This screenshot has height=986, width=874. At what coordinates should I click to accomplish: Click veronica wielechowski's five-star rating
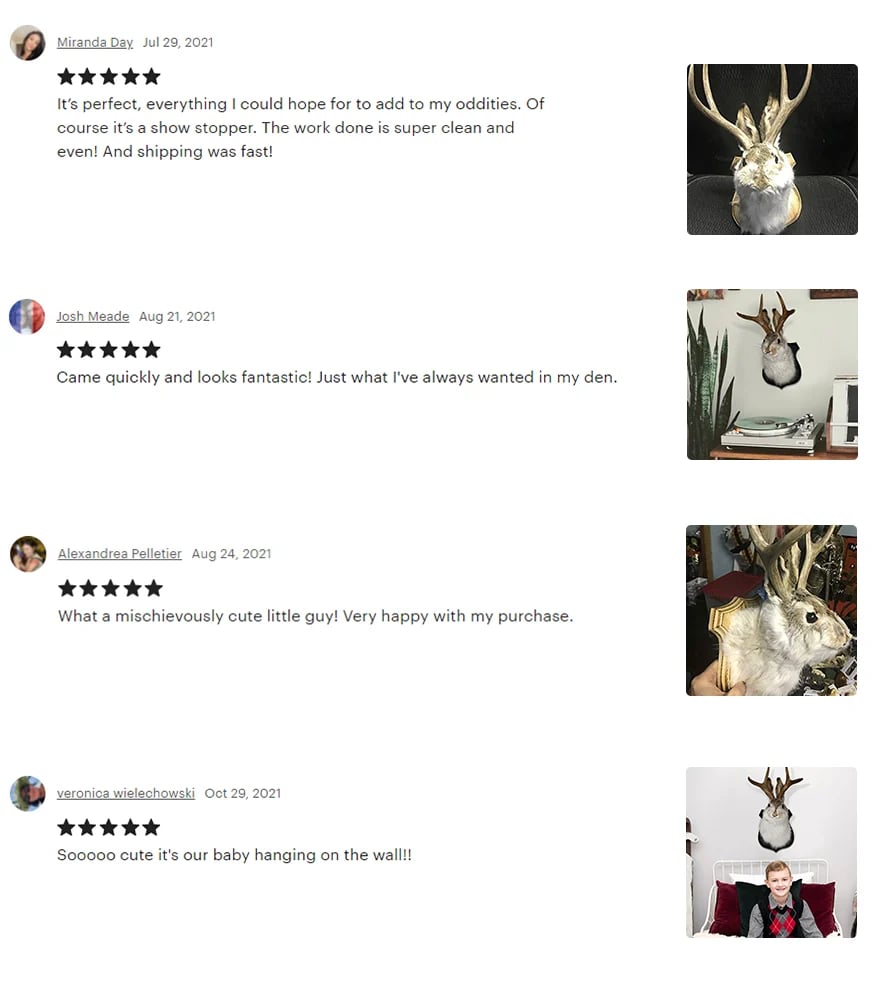109,828
